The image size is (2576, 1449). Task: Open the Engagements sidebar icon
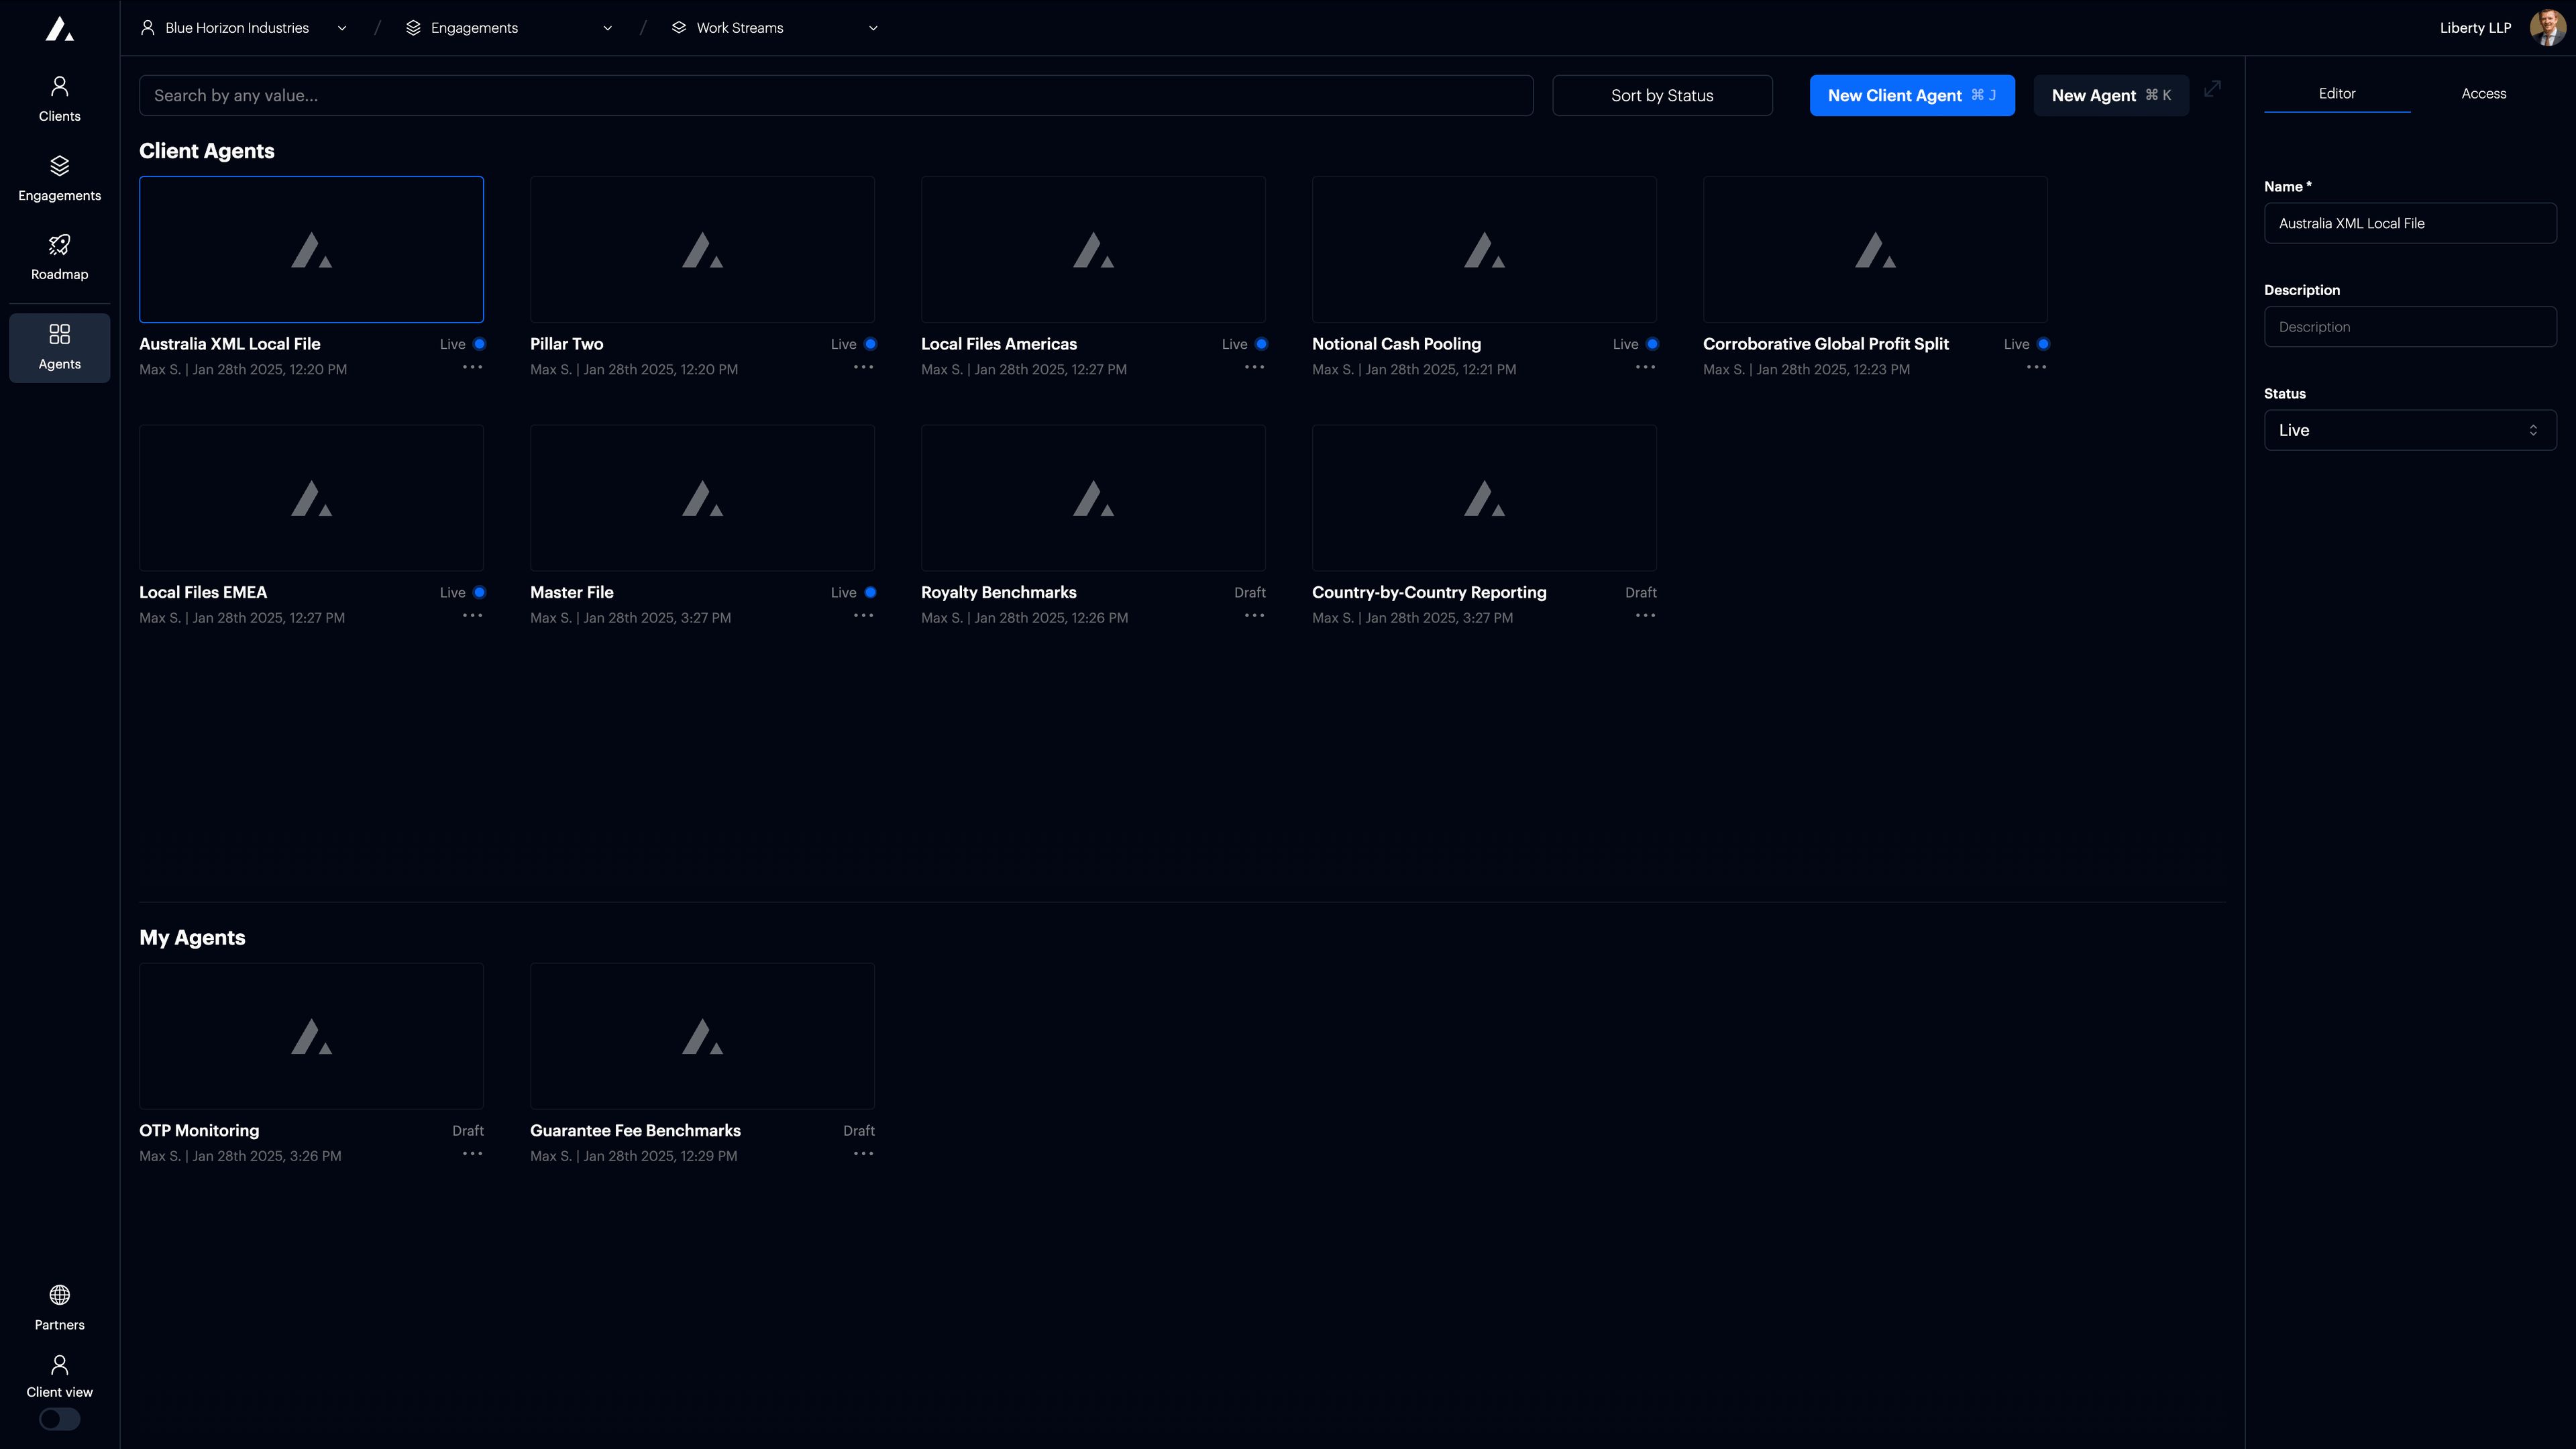(x=59, y=166)
